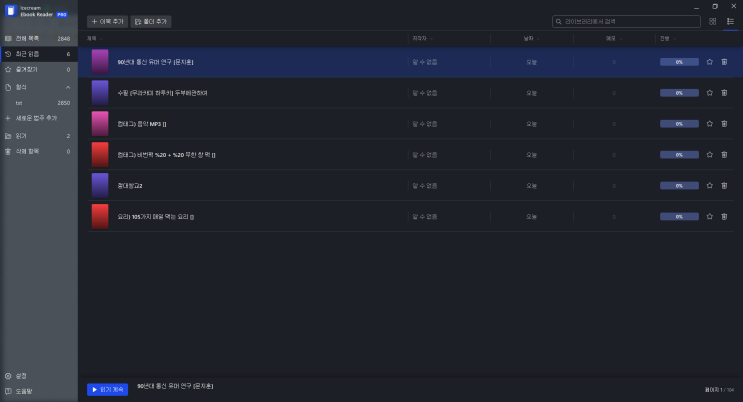This screenshot has width=743, height=402.
Task: Collapse the 형식 formats section chevron
Action: (68, 87)
